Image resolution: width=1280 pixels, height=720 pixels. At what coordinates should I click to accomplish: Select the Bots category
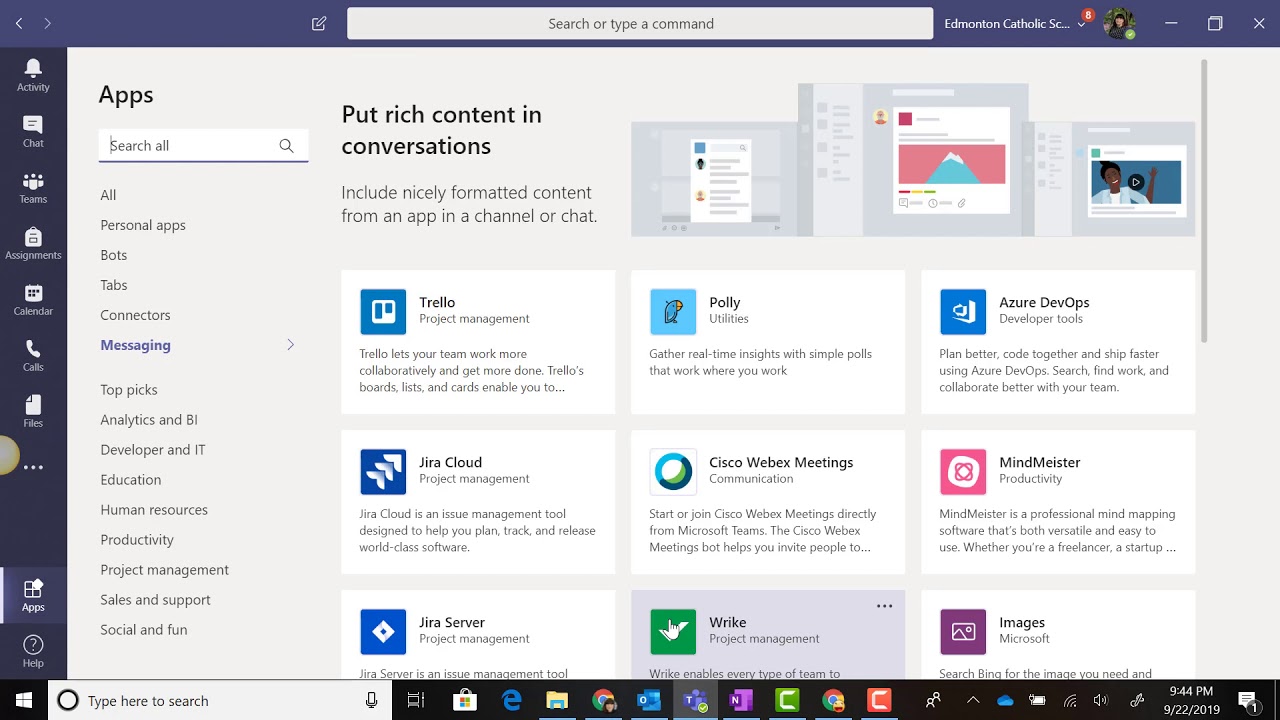coord(114,255)
